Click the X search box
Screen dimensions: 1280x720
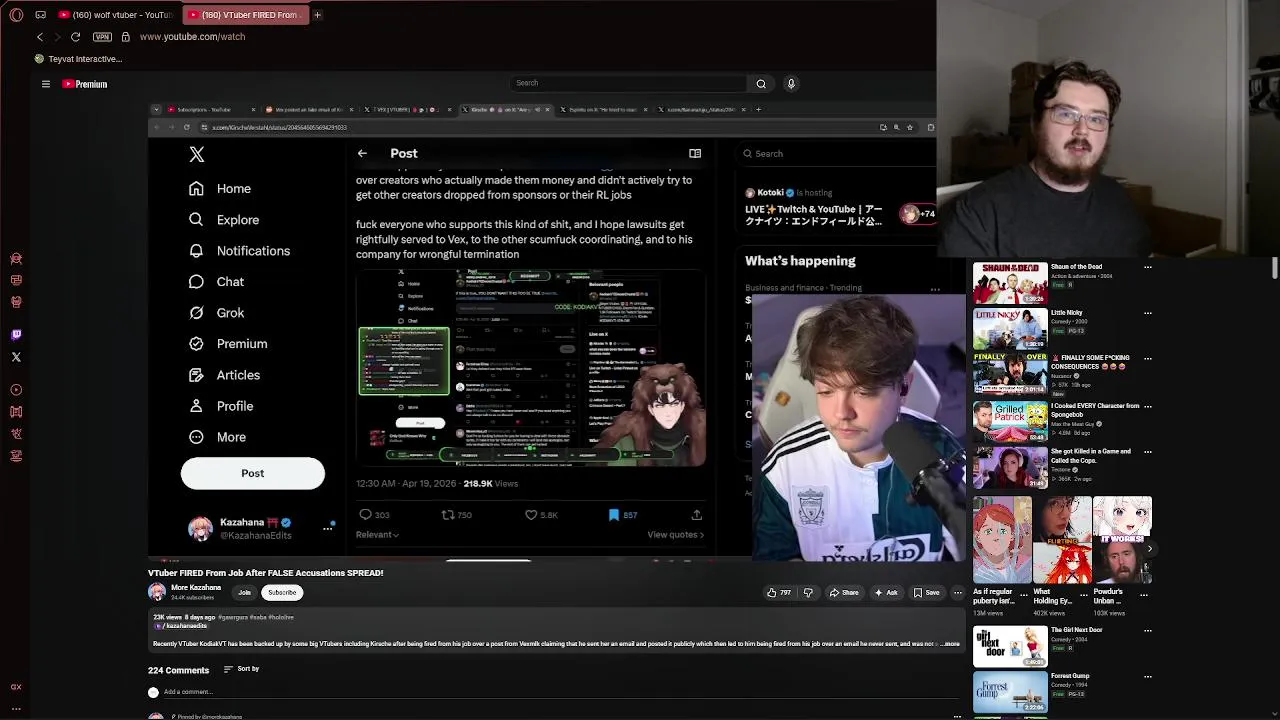tap(838, 154)
